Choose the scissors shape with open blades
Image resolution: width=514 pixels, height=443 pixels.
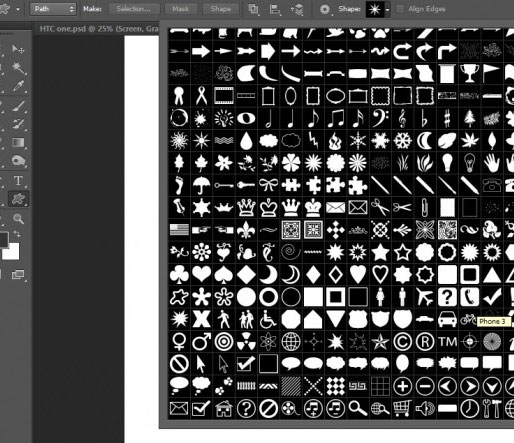(380, 207)
